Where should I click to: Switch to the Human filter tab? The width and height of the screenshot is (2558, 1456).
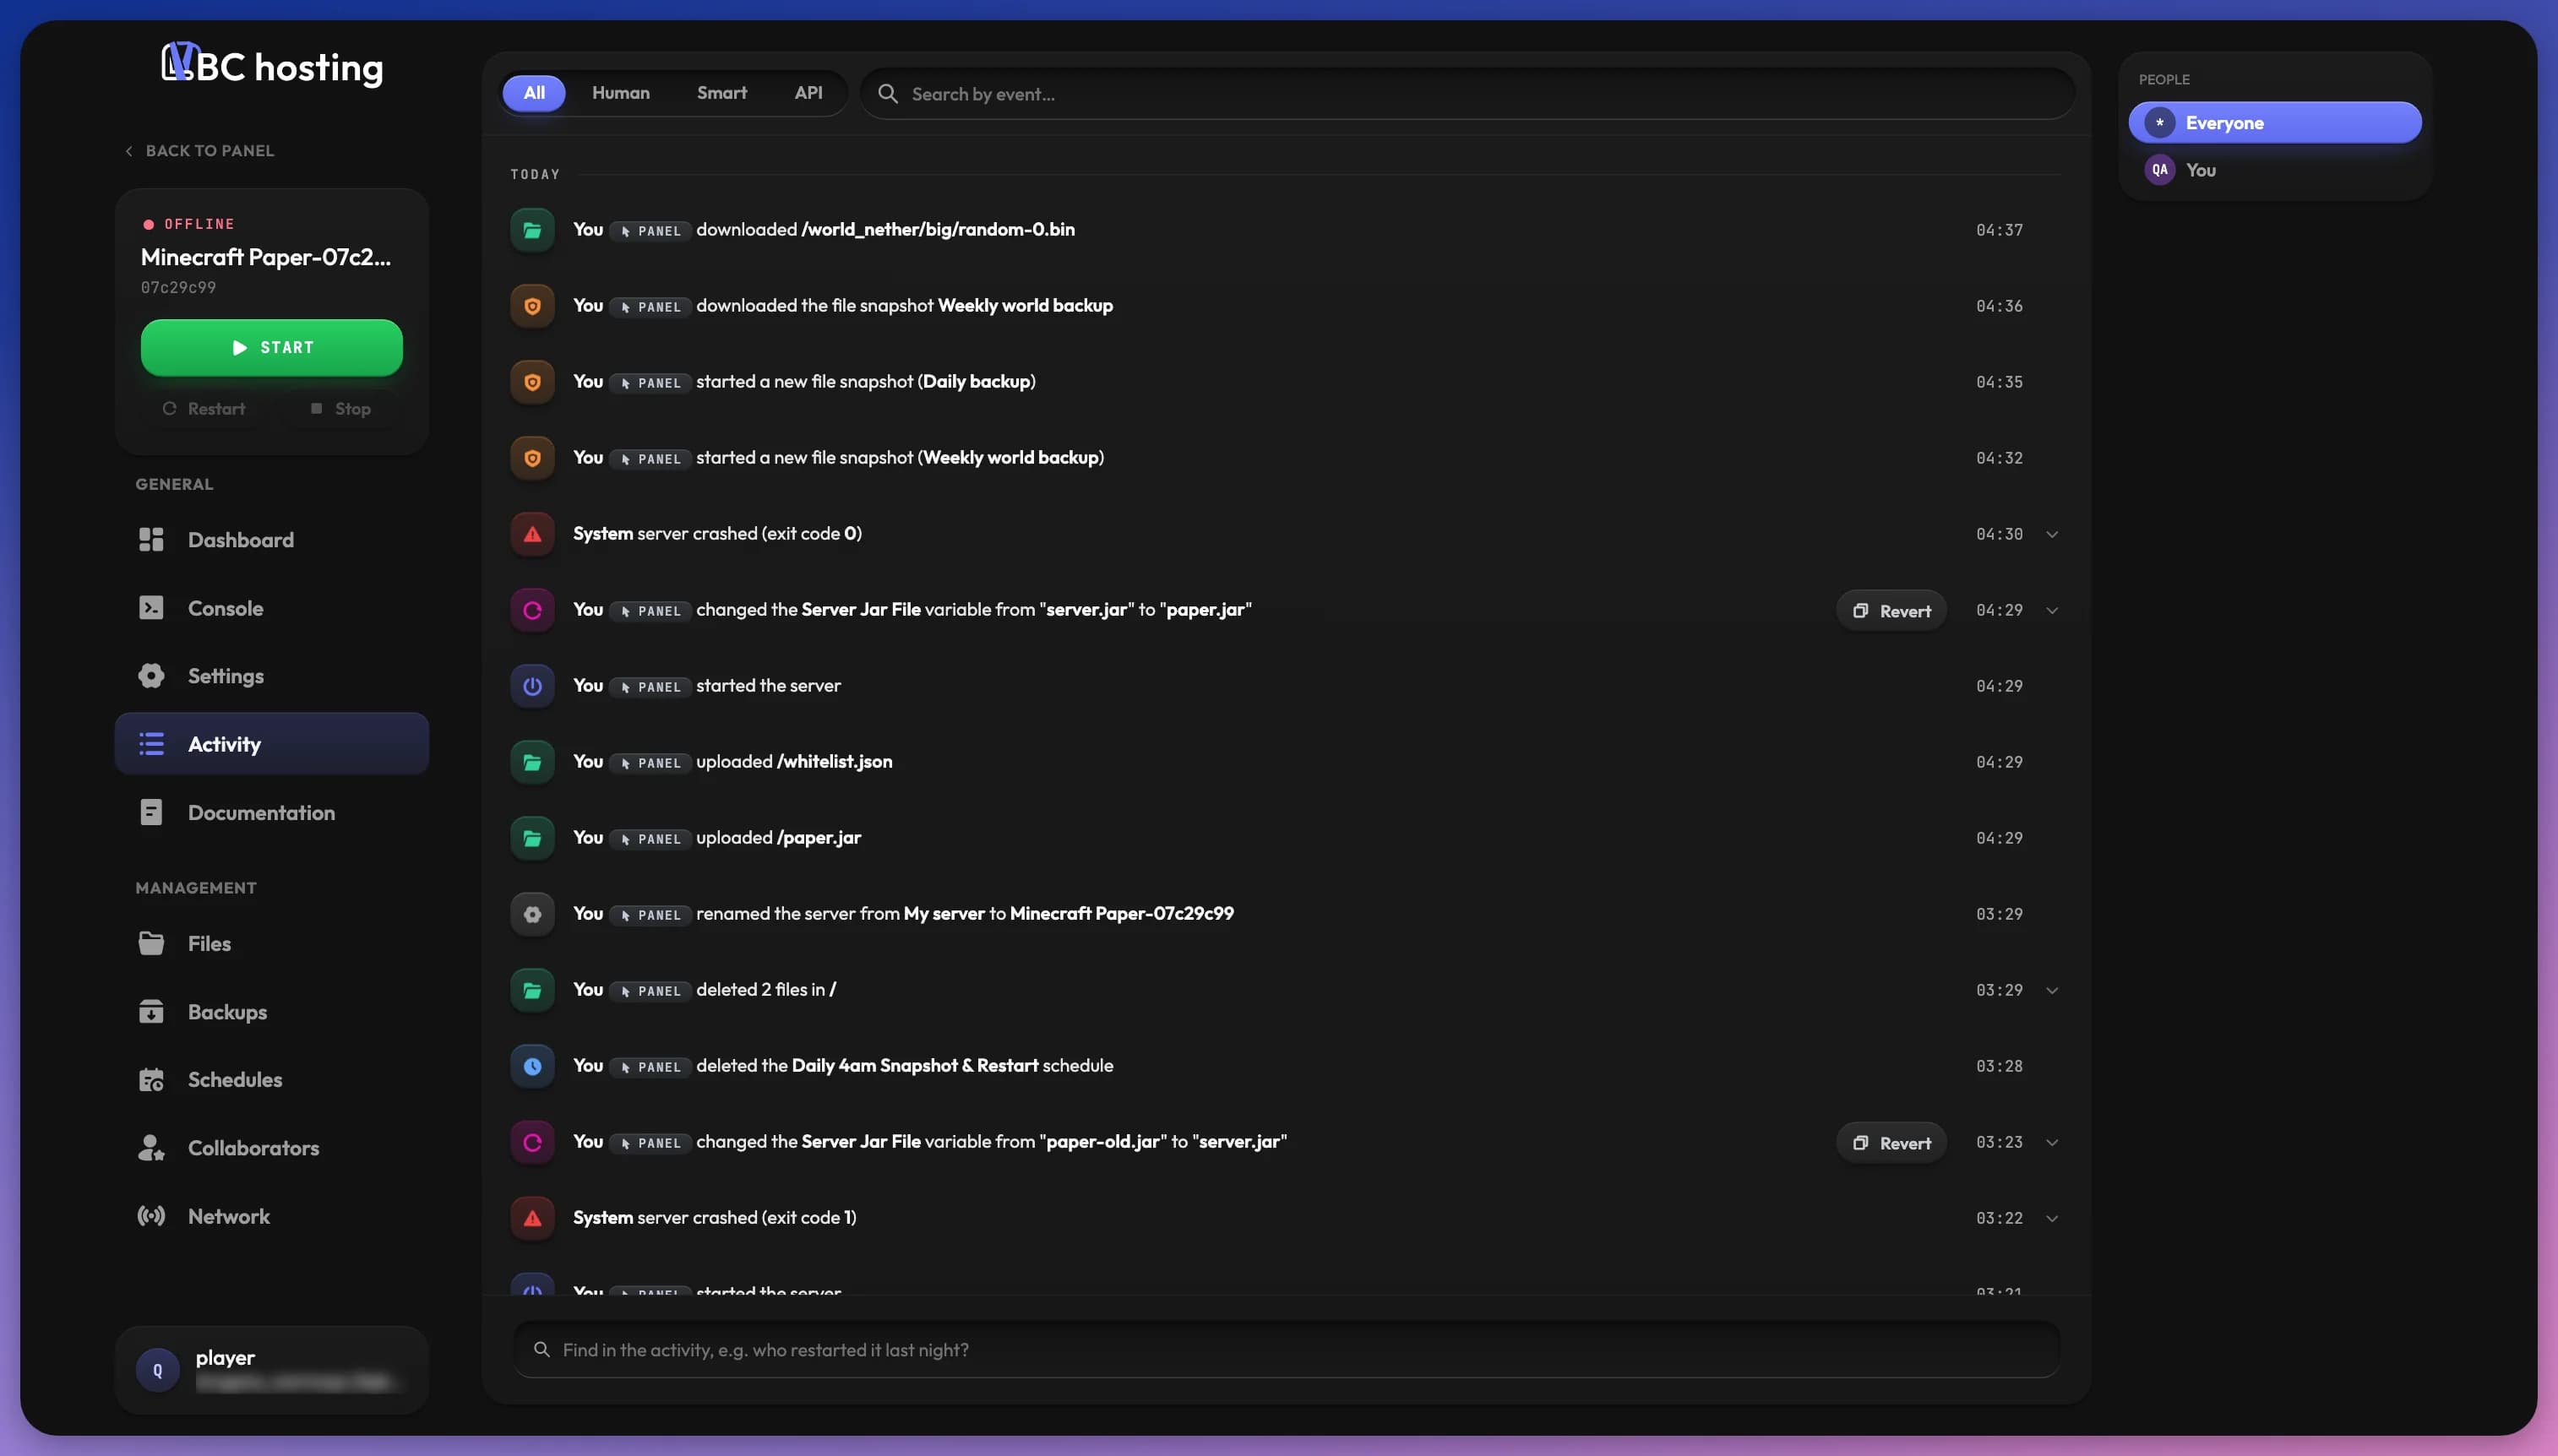pos(621,93)
